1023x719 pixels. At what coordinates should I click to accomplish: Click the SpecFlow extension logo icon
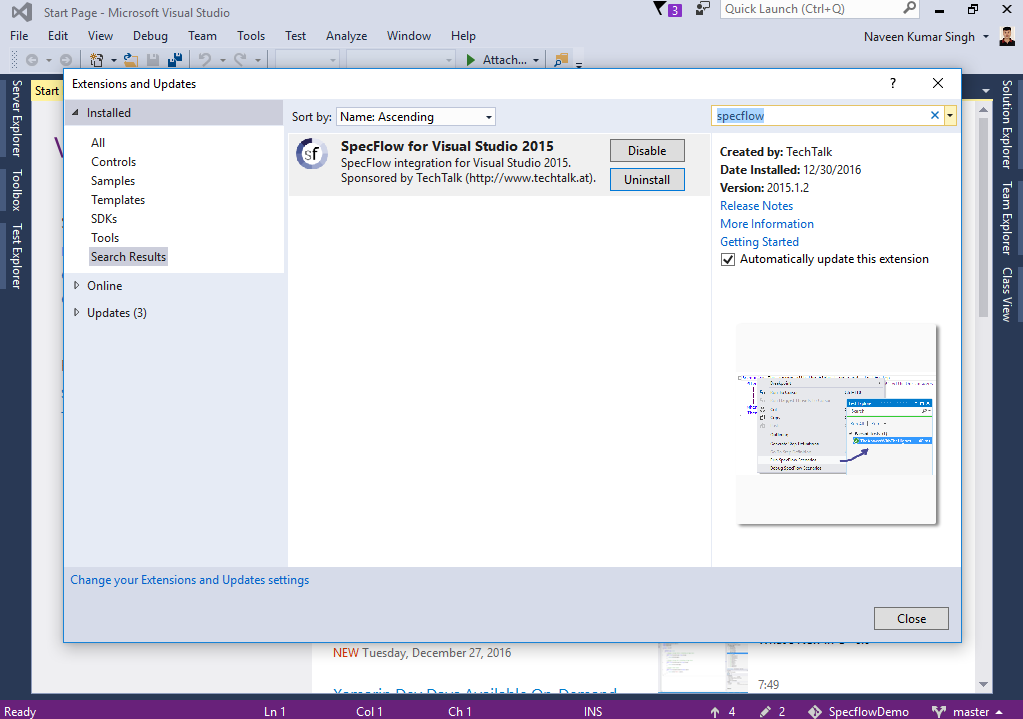pos(312,154)
